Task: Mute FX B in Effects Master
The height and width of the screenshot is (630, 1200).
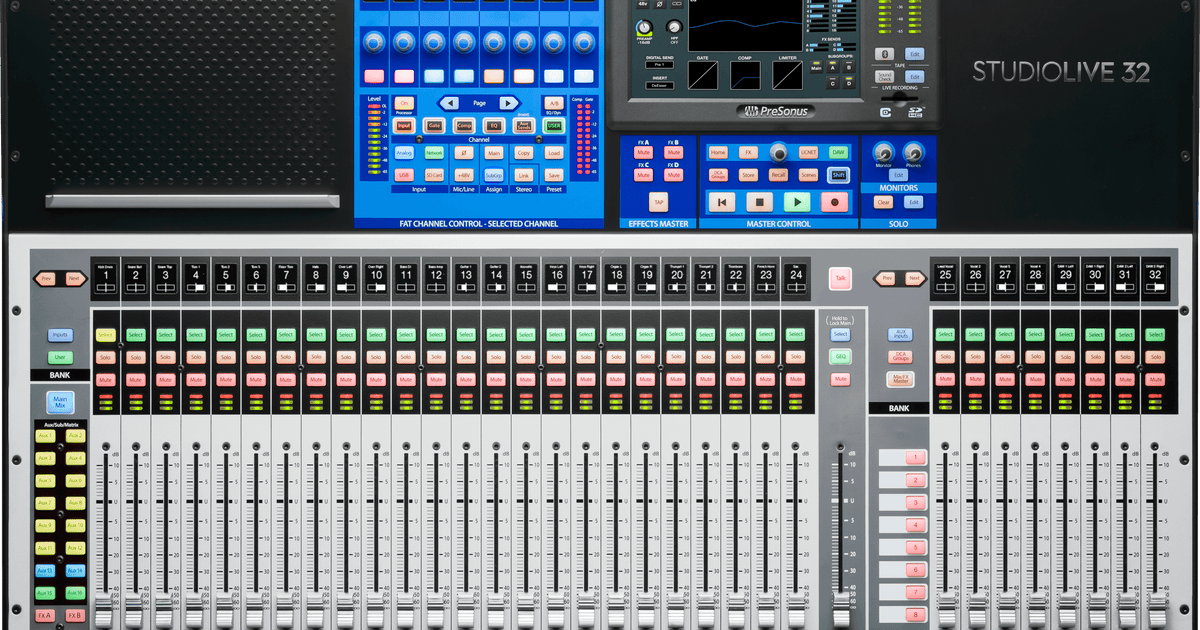Action: pos(673,152)
